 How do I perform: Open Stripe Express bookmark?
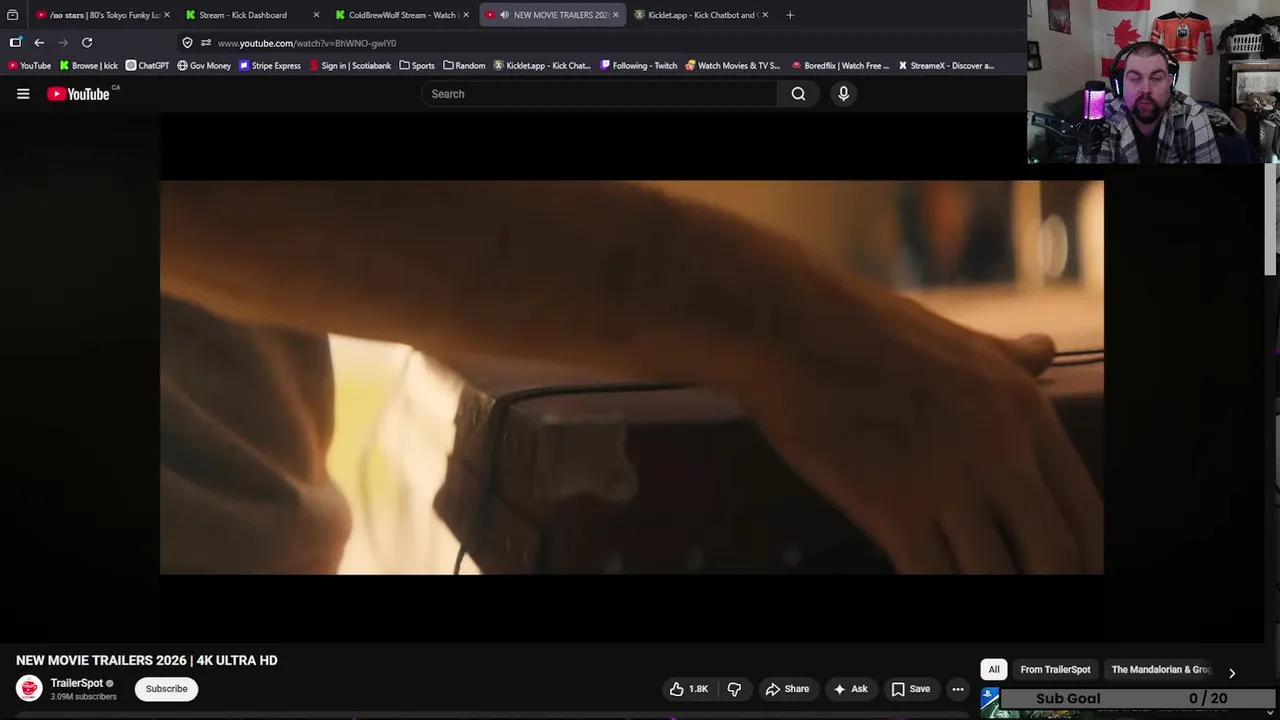tap(270, 66)
